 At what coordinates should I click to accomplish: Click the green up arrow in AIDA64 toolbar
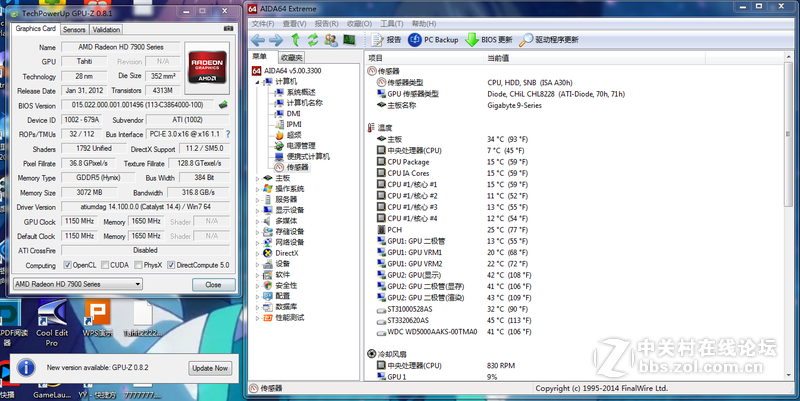tap(295, 40)
